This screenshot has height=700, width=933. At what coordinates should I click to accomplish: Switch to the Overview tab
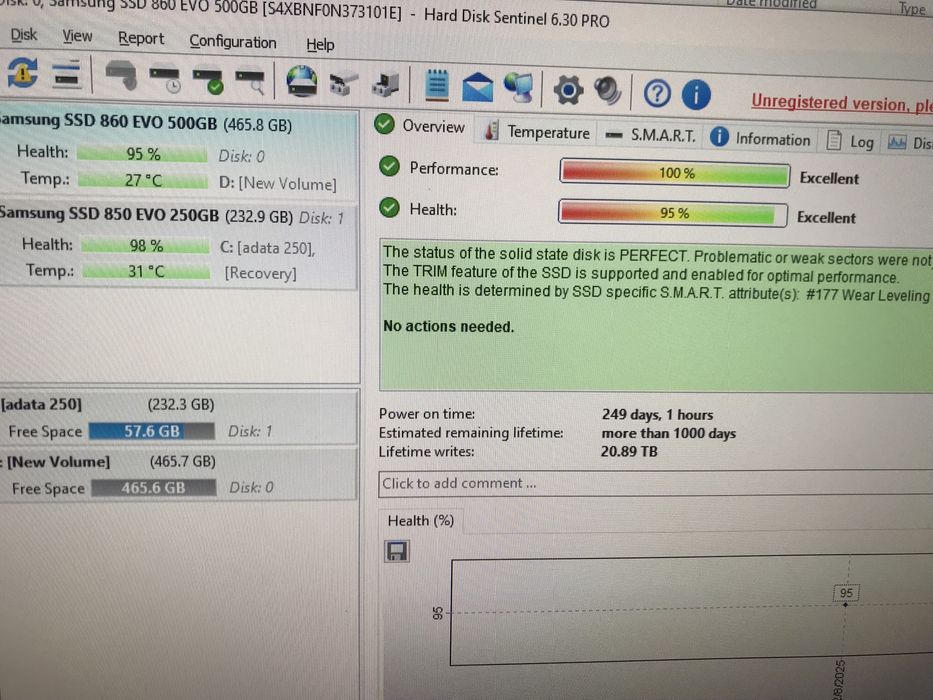pos(422,126)
